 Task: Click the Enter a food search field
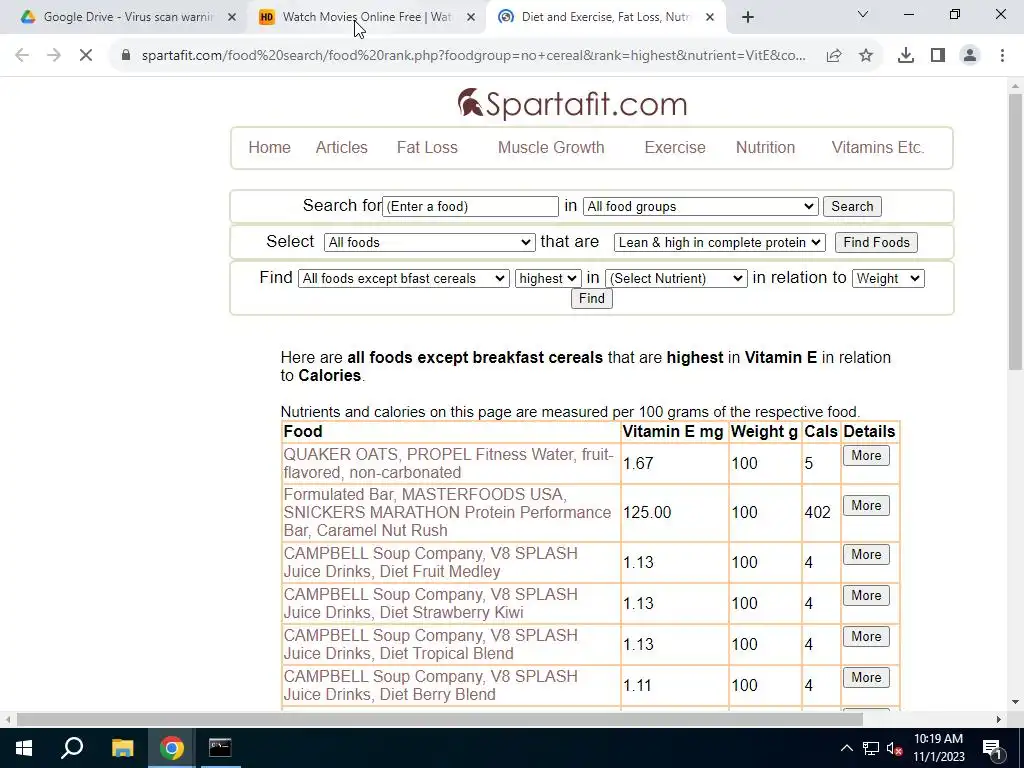tap(470, 206)
